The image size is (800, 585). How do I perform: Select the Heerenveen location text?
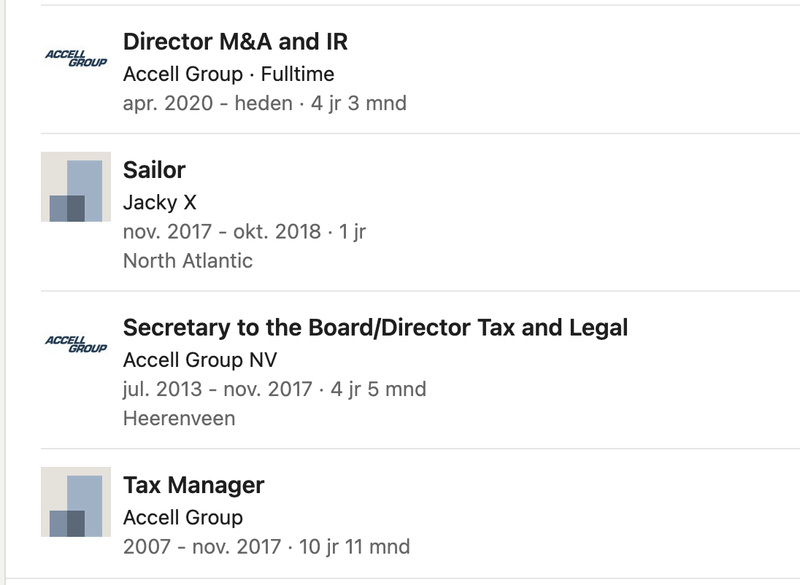coord(179,419)
